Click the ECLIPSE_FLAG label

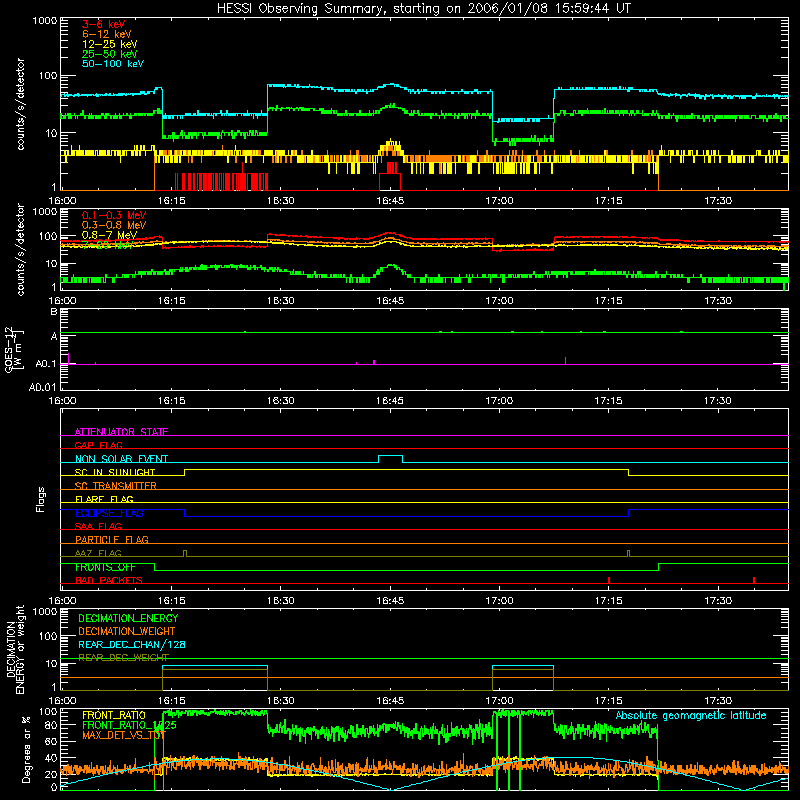(x=109, y=513)
